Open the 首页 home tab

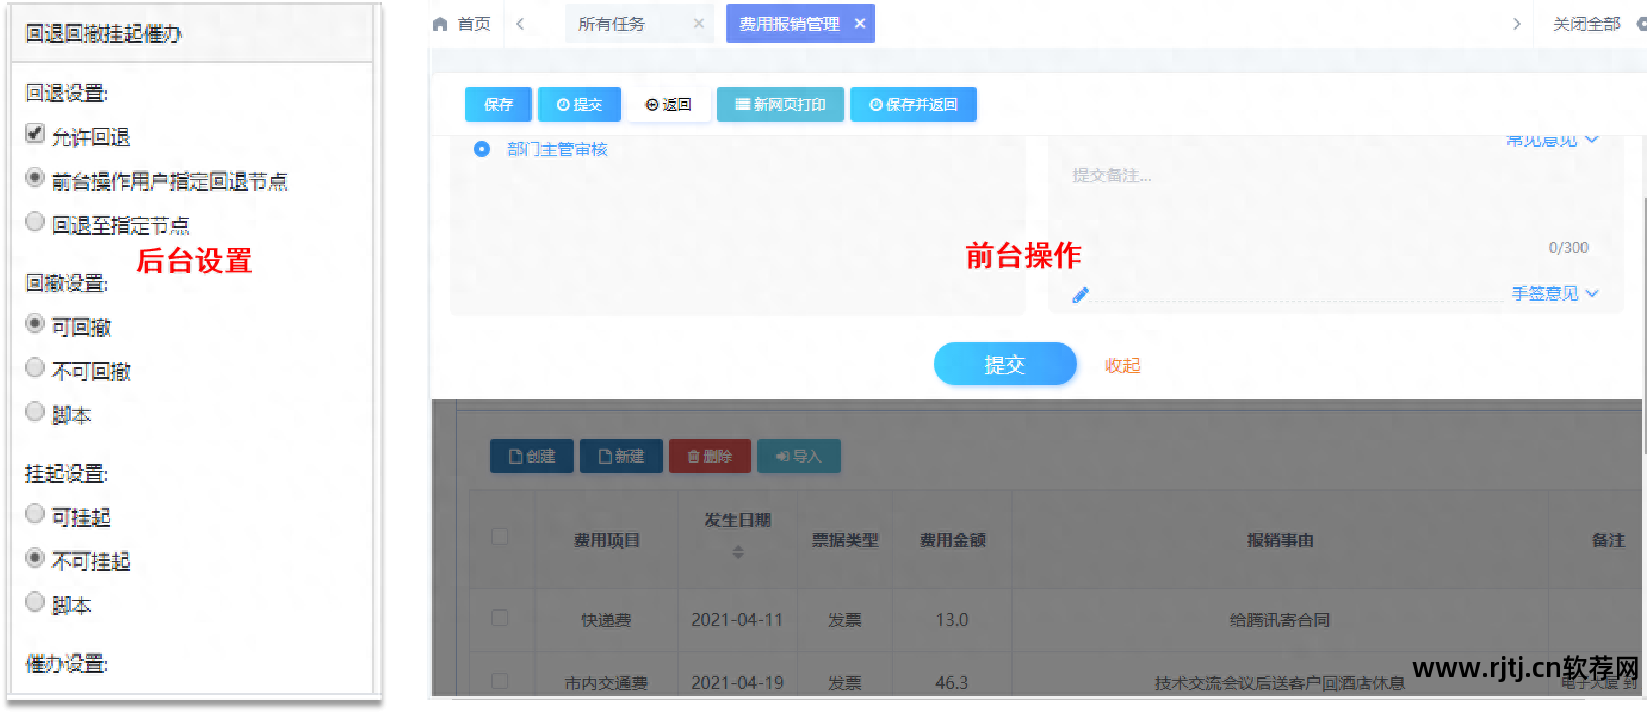click(474, 24)
